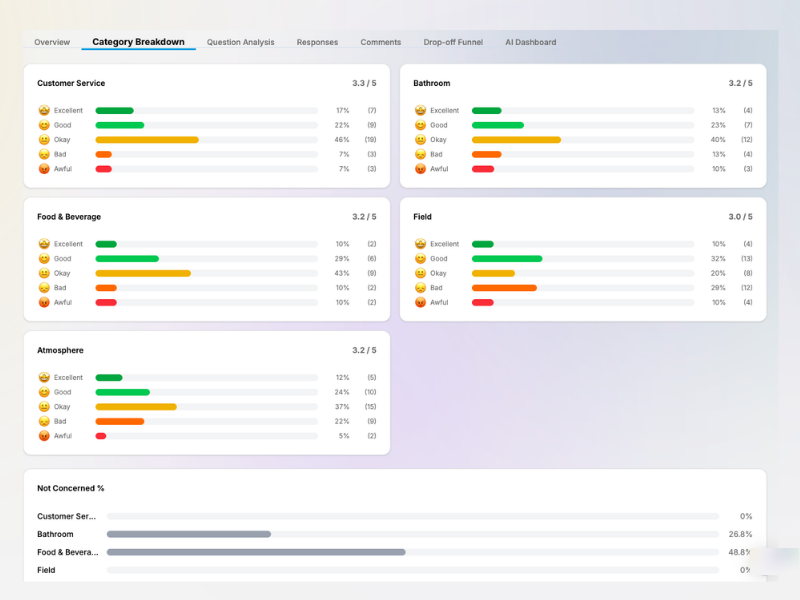Click the 32% value in Field card
Image resolution: width=800 pixels, height=600 pixels.
click(x=718, y=259)
